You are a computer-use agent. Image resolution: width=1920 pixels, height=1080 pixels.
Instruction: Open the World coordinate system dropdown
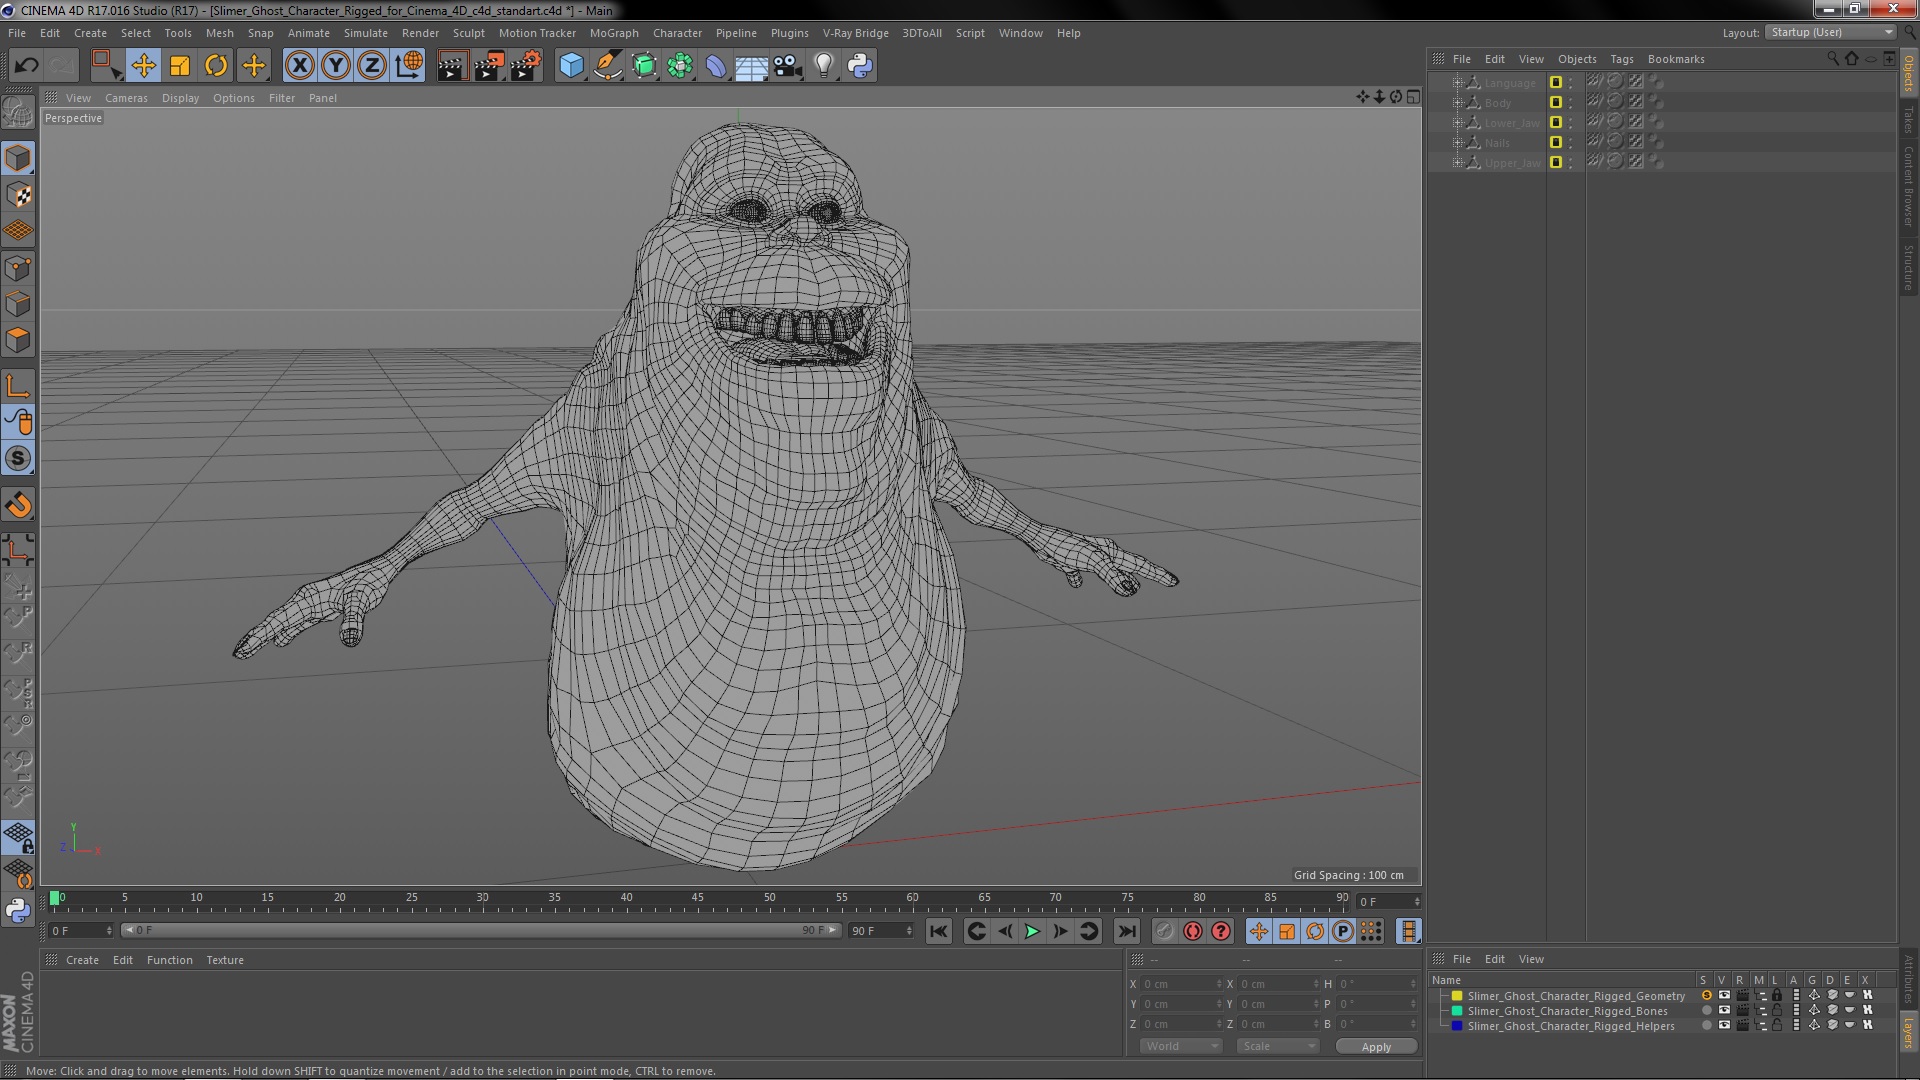[1181, 1046]
